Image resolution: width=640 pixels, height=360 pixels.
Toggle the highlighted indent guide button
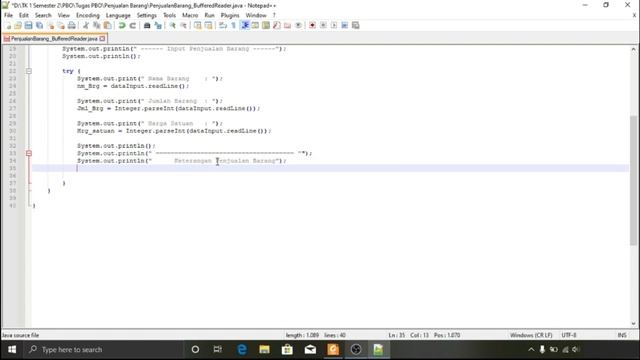pos(244,25)
